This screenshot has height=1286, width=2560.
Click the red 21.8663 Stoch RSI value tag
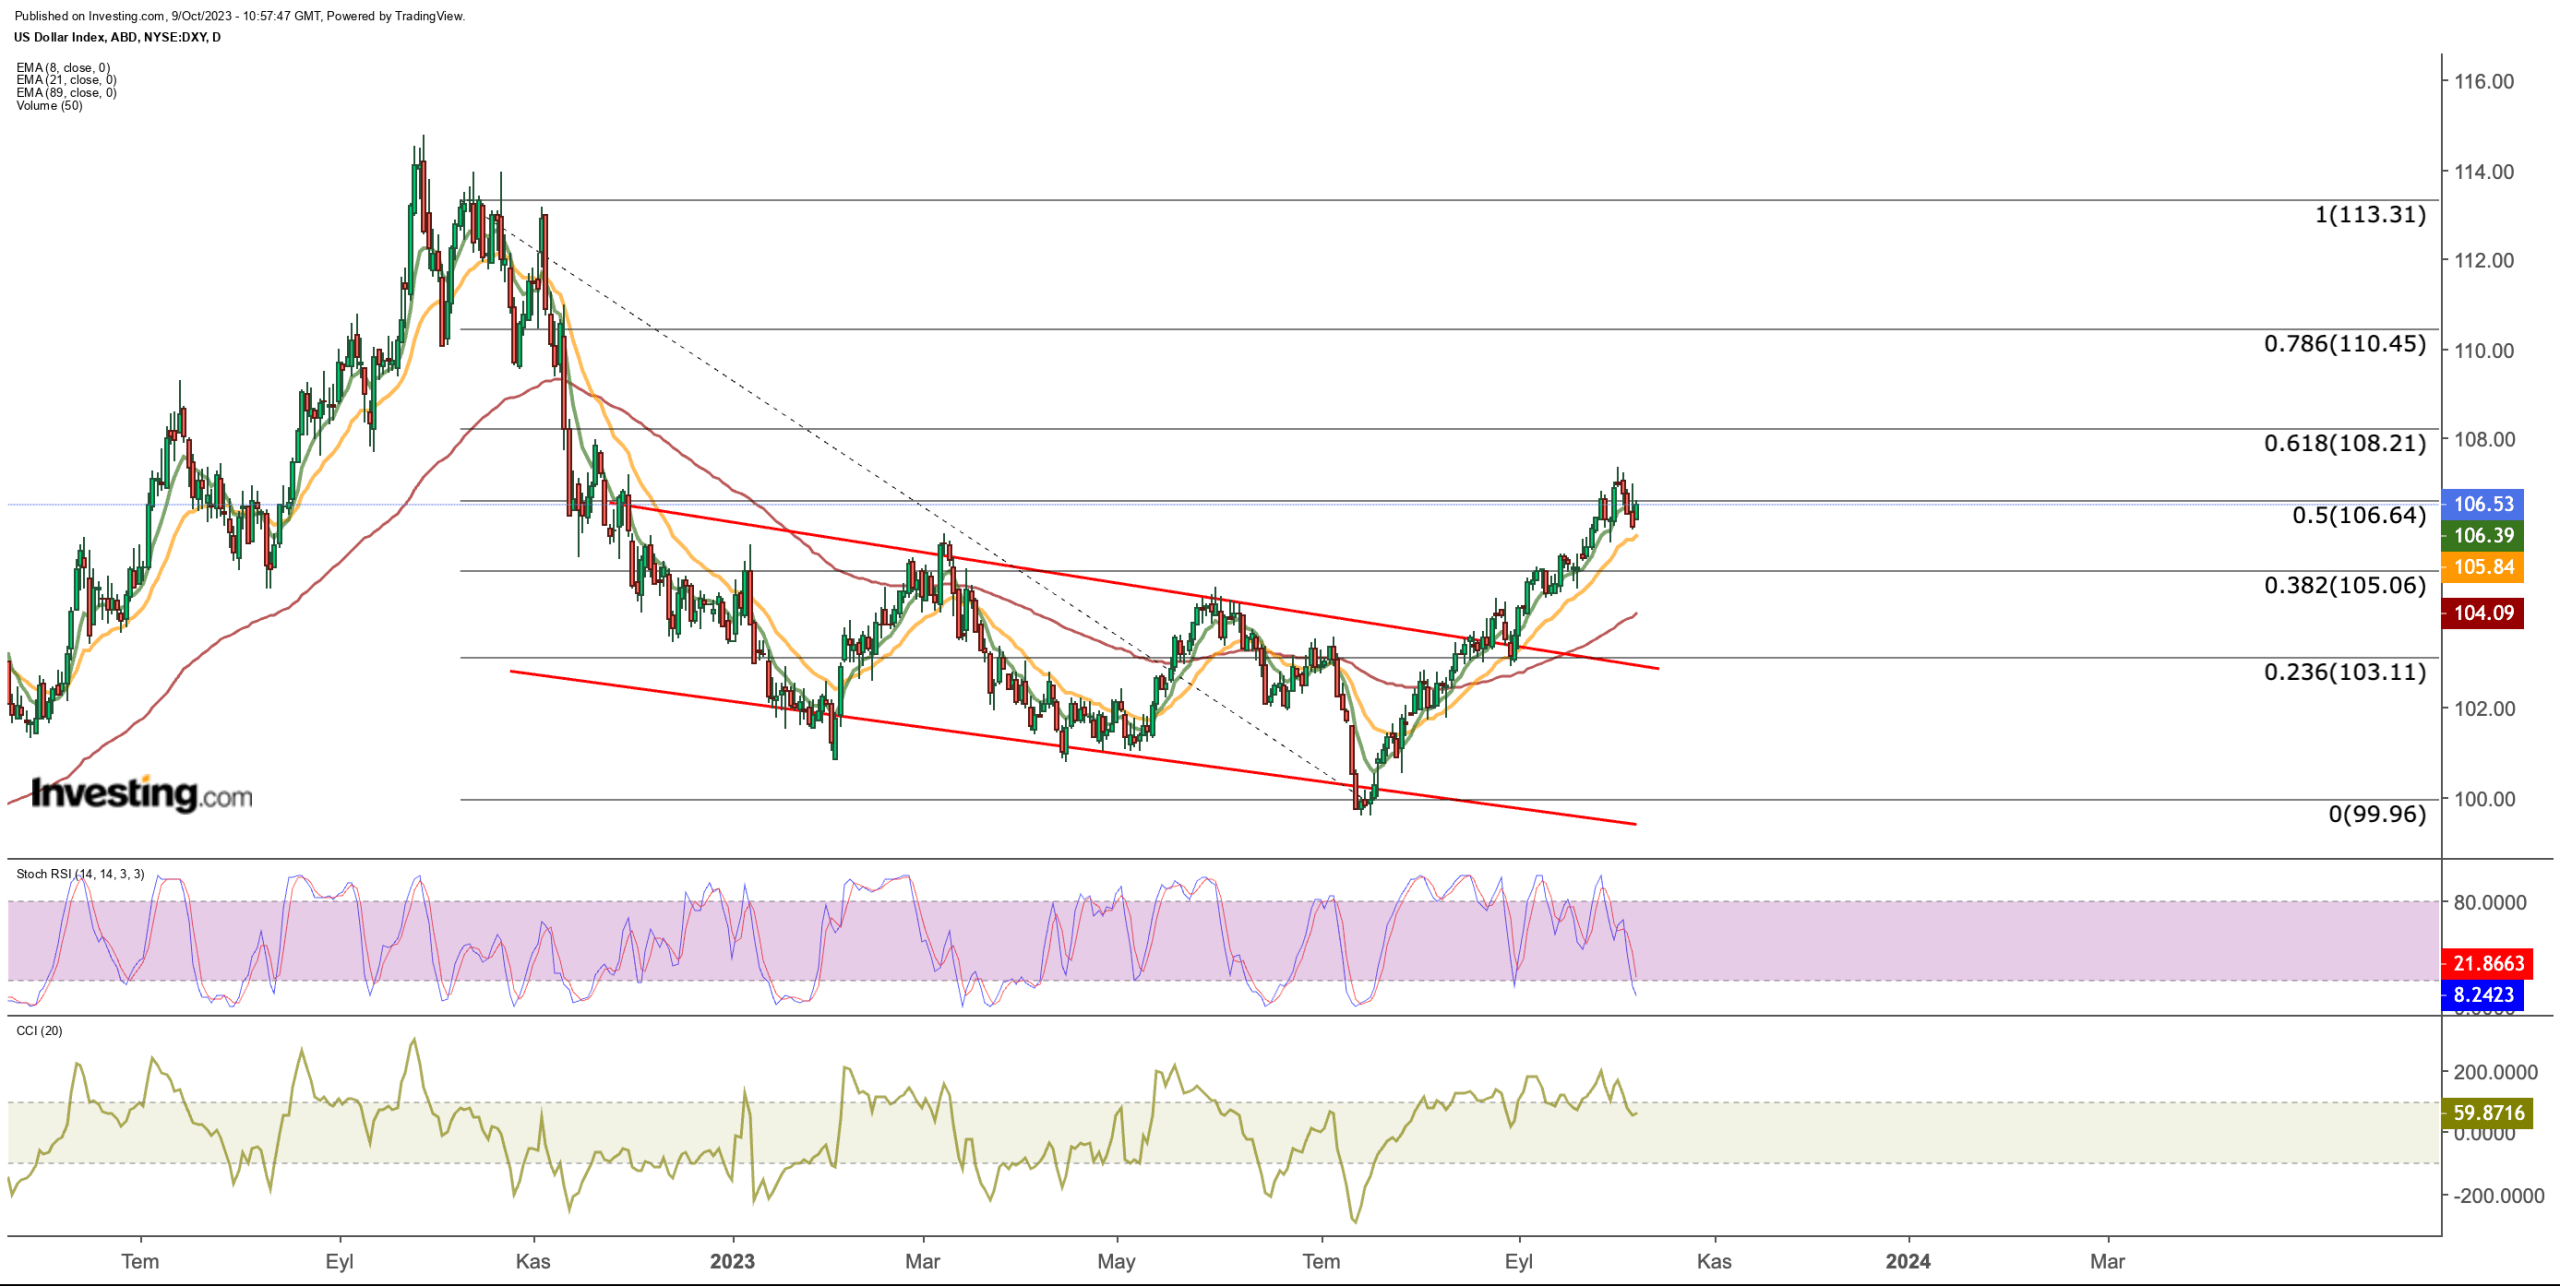(2487, 963)
